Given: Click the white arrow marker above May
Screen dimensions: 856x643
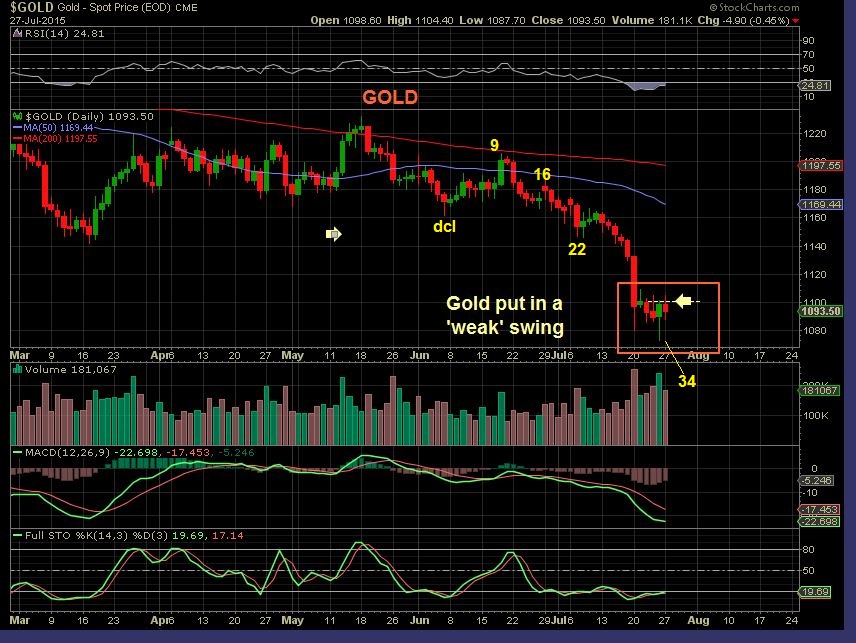Looking at the screenshot, I should 333,234.
